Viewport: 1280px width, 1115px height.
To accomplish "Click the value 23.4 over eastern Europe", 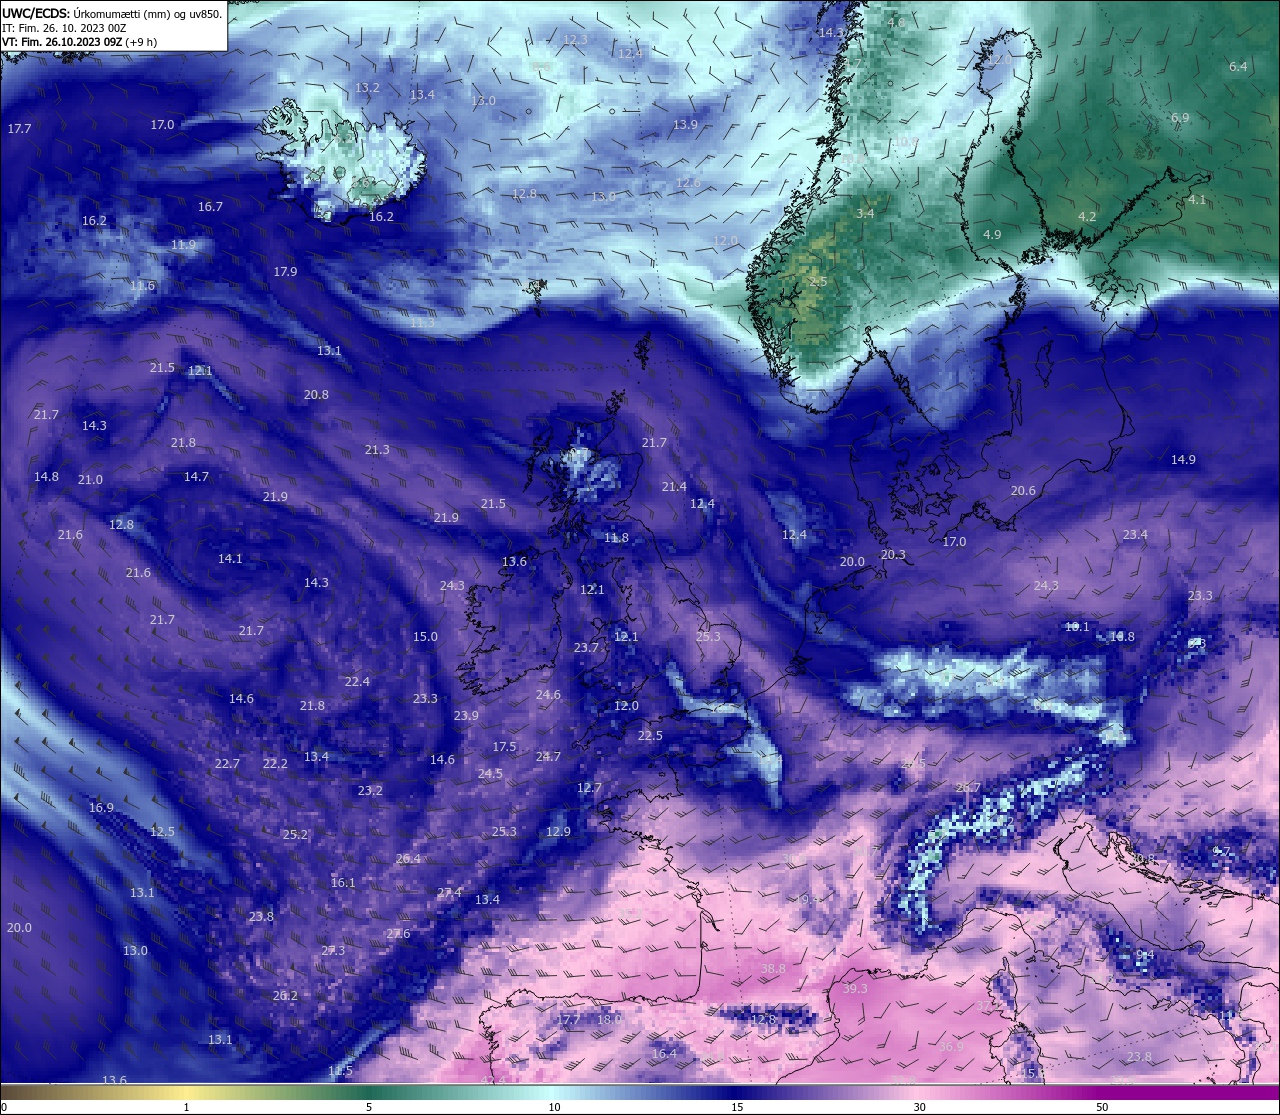I will pos(1135,535).
